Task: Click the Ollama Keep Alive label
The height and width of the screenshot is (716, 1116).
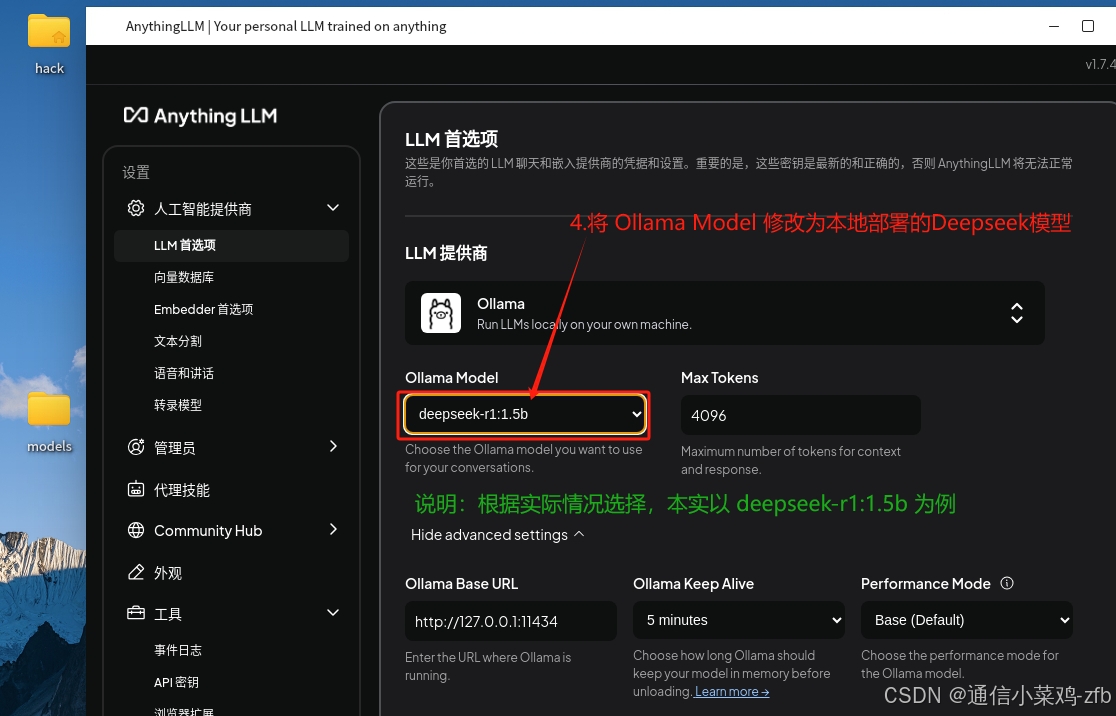Action: point(693,584)
